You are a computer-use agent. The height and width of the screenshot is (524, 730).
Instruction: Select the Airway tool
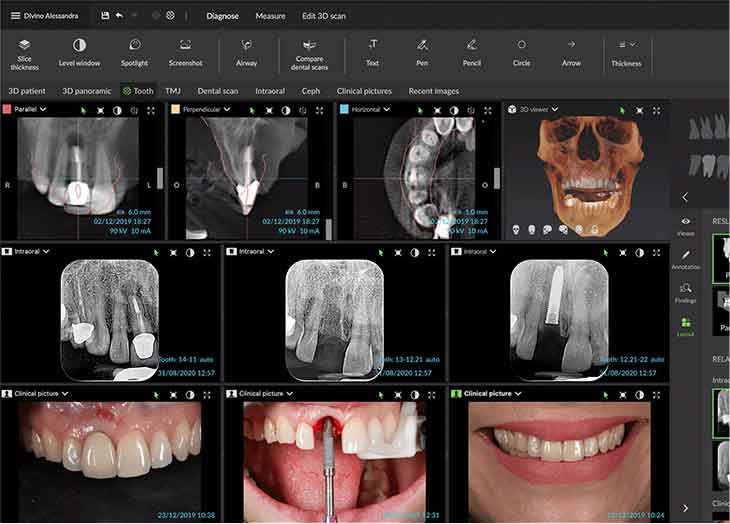point(246,53)
